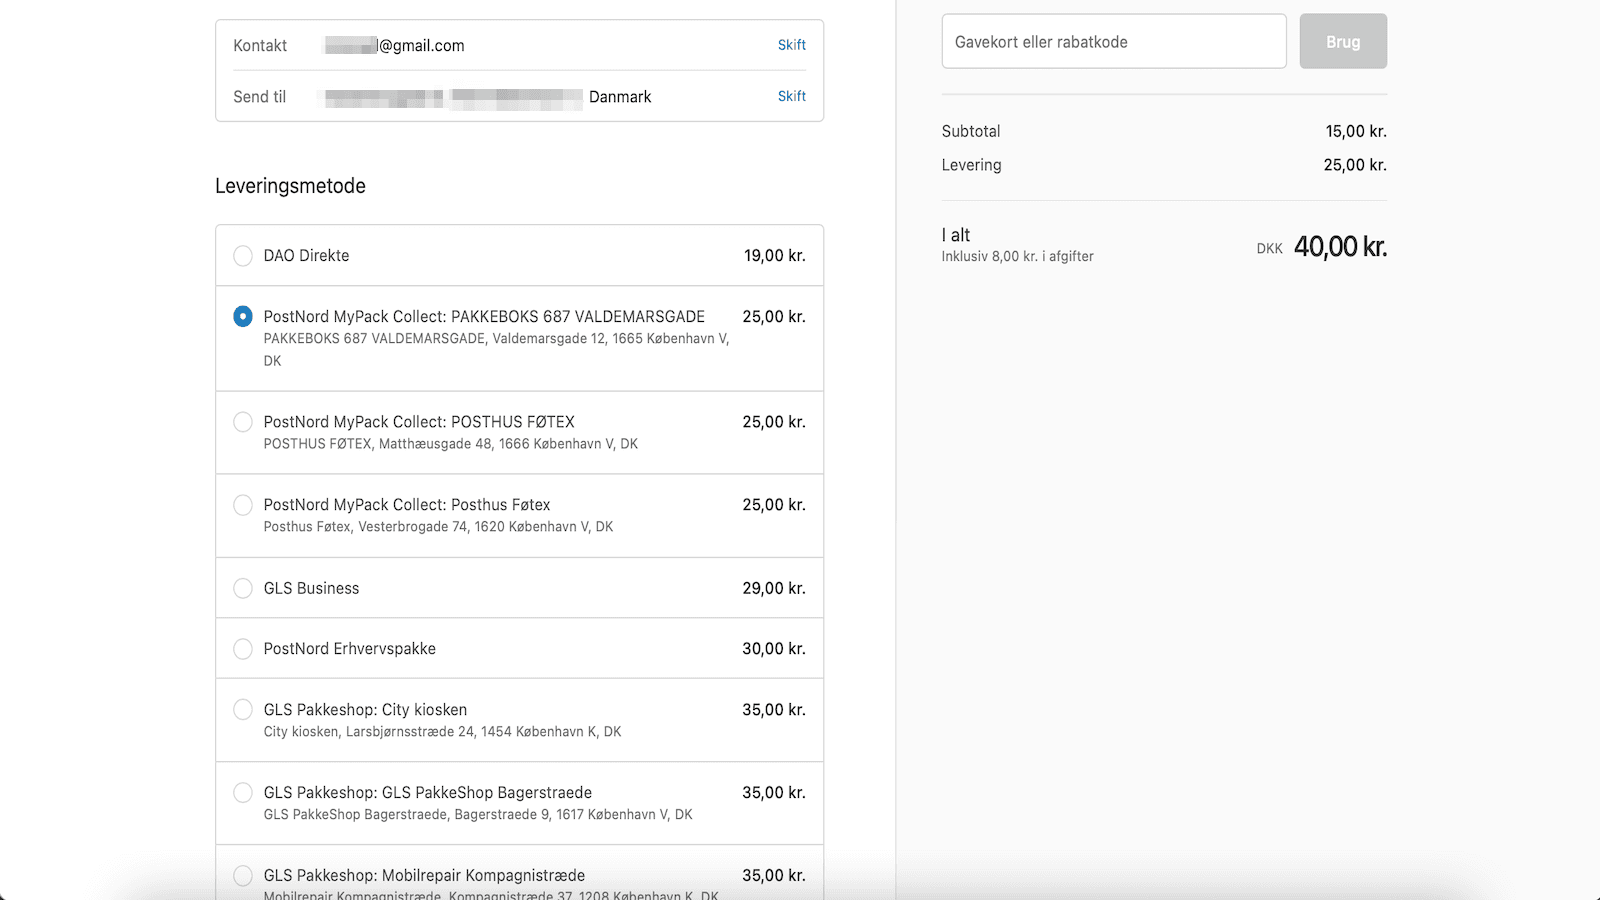This screenshot has height=900, width=1600.
Task: Select Mobilrepair Kompagnistræde pickup option
Action: click(x=243, y=875)
